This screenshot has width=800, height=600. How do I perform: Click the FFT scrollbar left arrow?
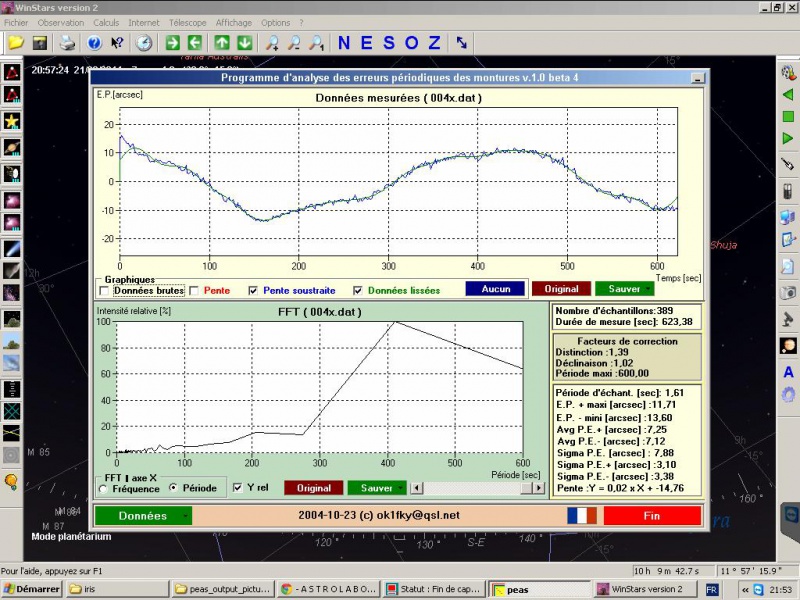(417, 488)
